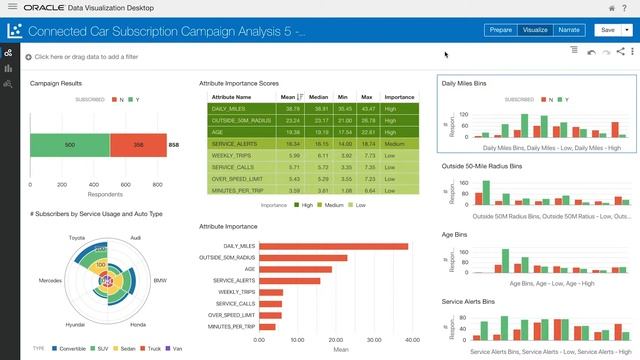Image resolution: width=640 pixels, height=360 pixels.
Task: Select the SERVICE_ALERTS table row
Action: [313, 144]
